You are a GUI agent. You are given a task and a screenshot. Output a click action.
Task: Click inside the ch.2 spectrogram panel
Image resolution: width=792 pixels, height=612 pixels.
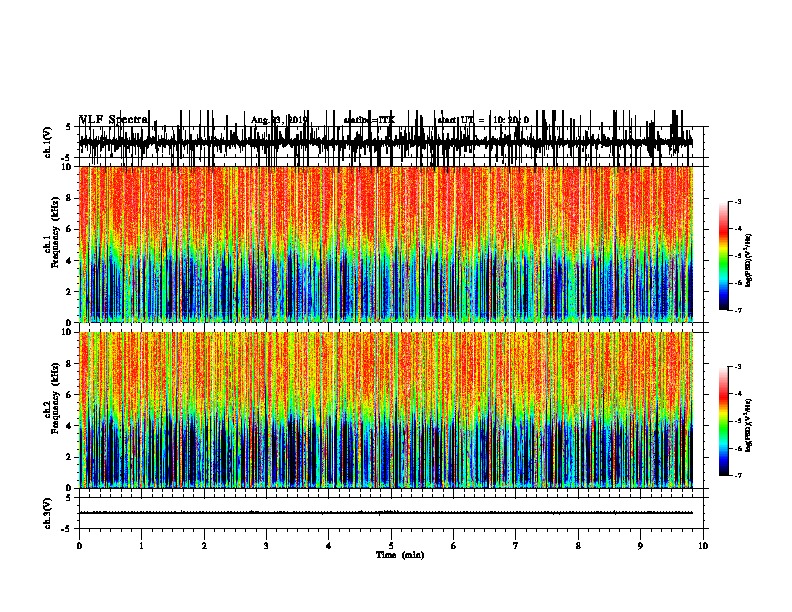(x=386, y=410)
